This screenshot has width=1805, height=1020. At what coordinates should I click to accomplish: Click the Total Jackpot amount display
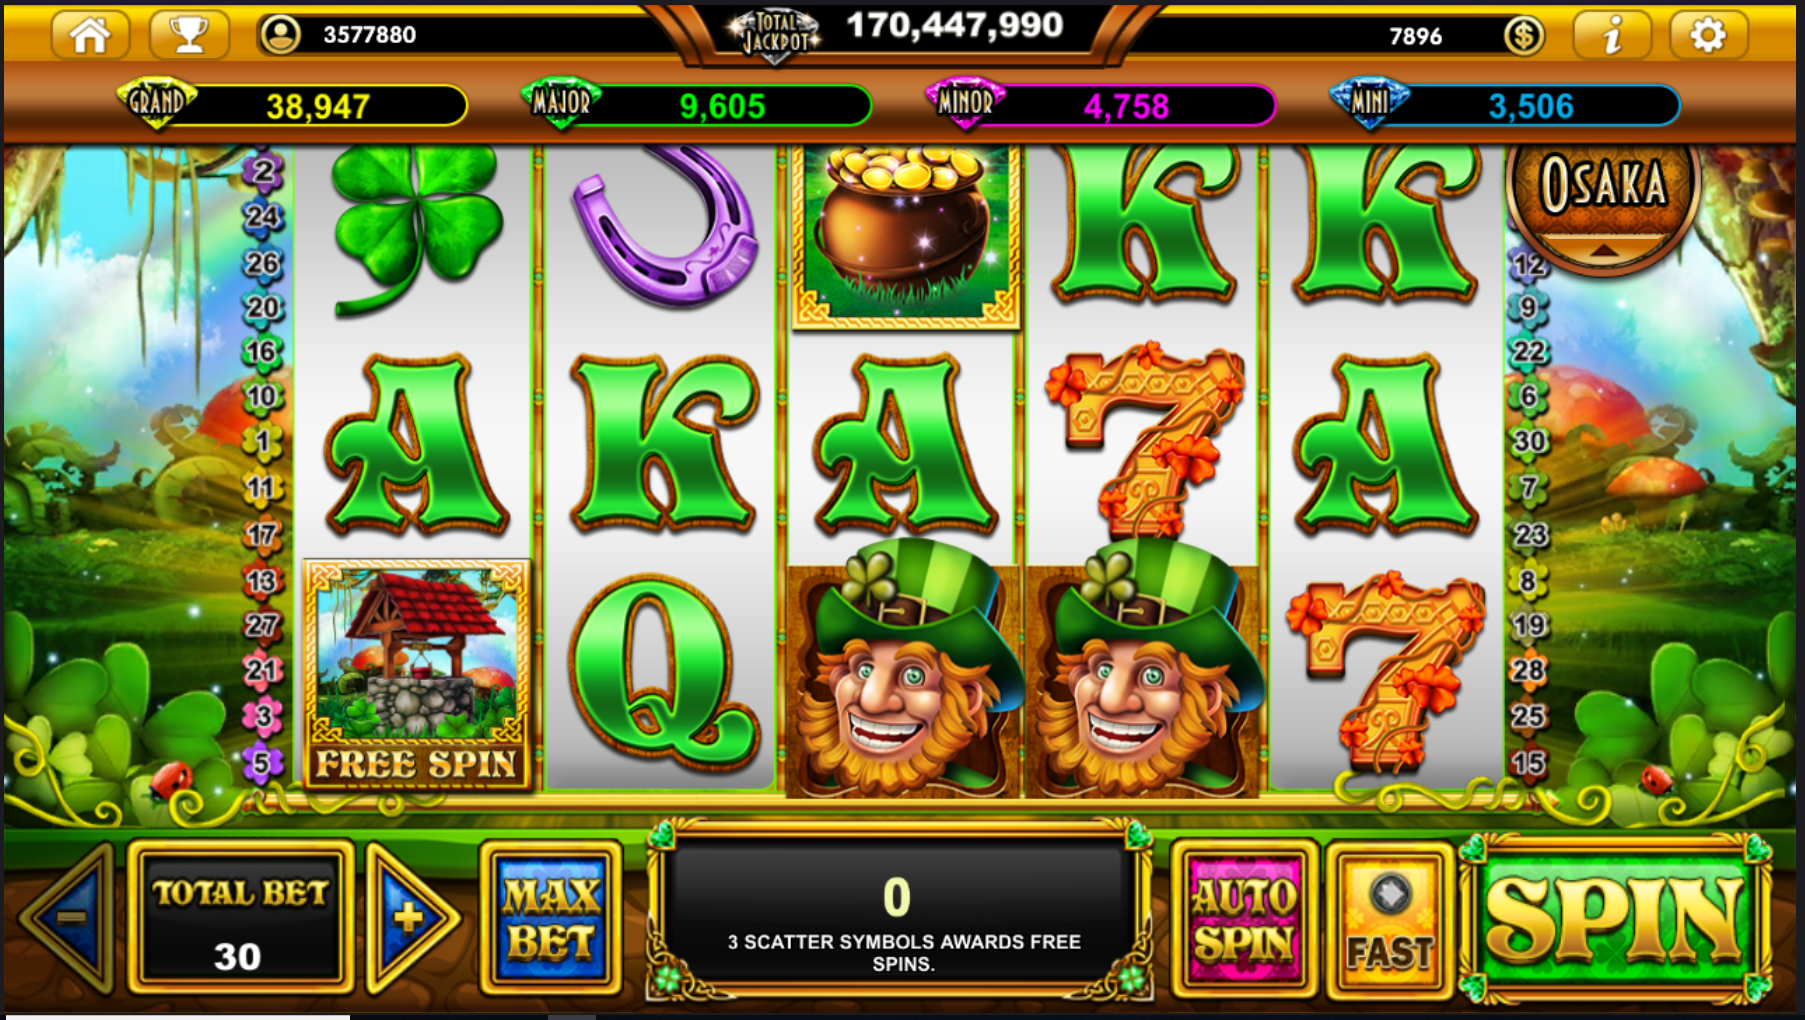point(954,25)
